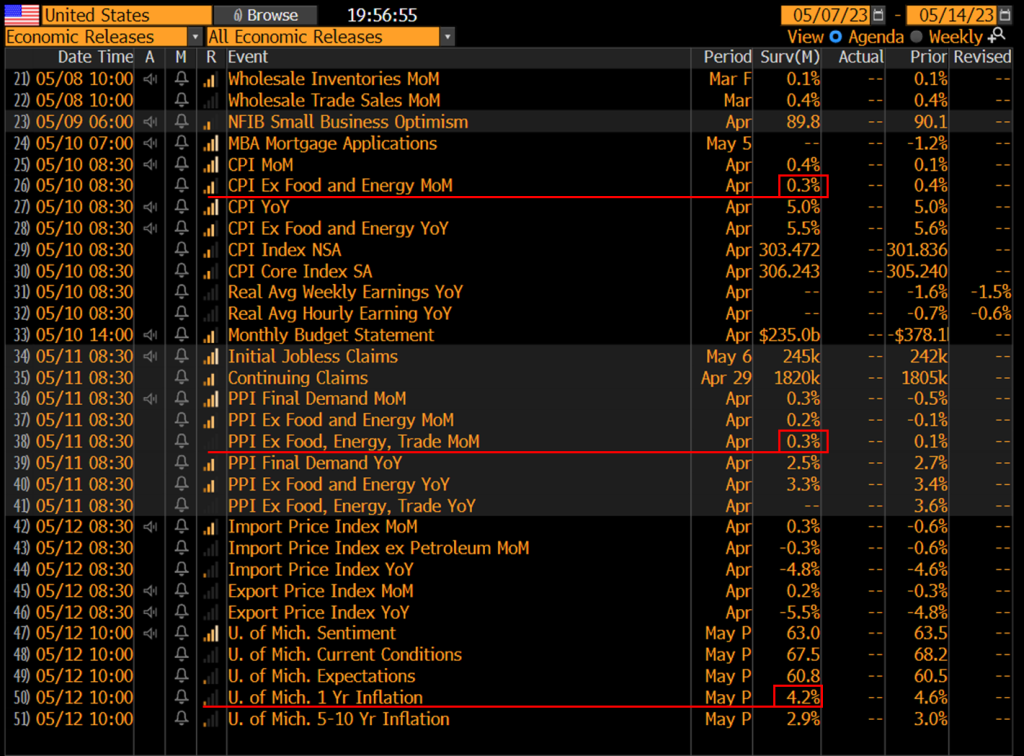
Task: Open the Economic Releases dropdown arrow
Action: (x=195, y=37)
